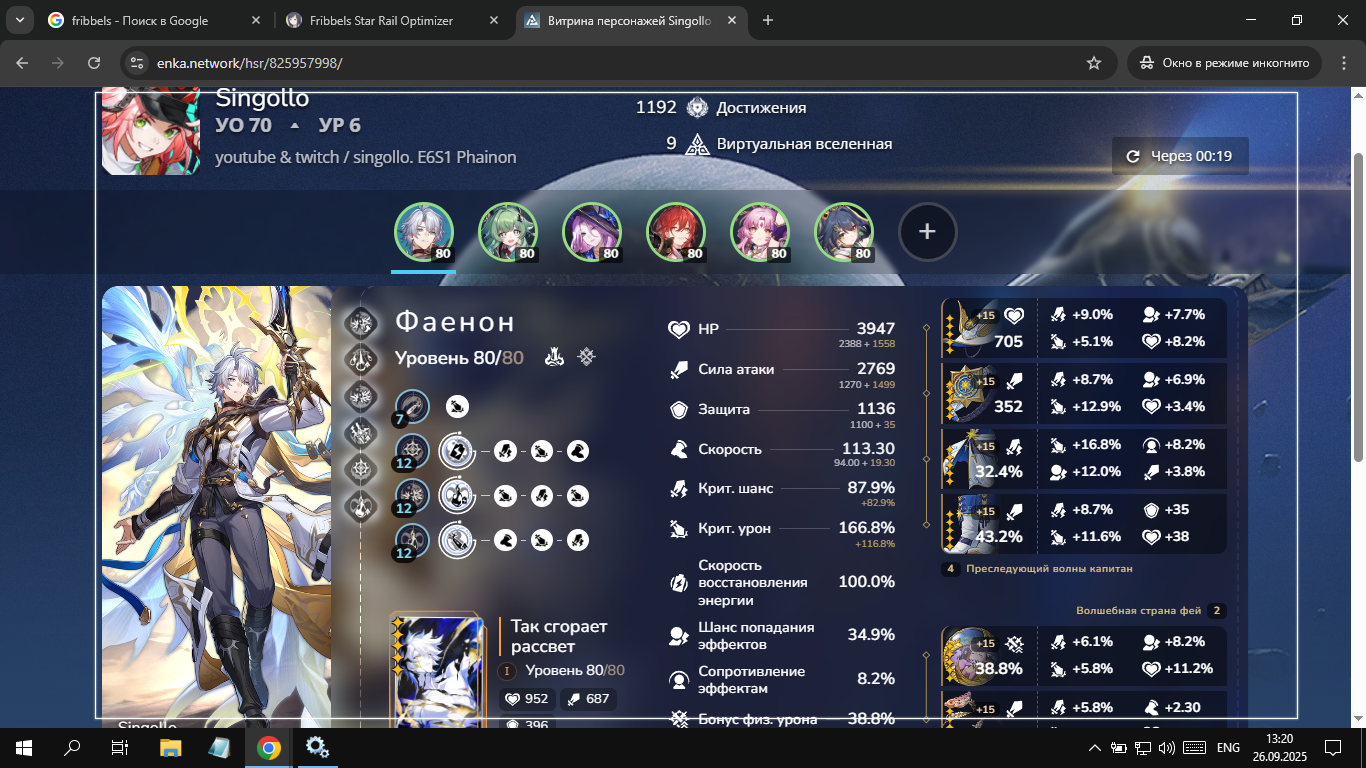Click the 'Волшебная страна фей' set name

(x=1139, y=610)
